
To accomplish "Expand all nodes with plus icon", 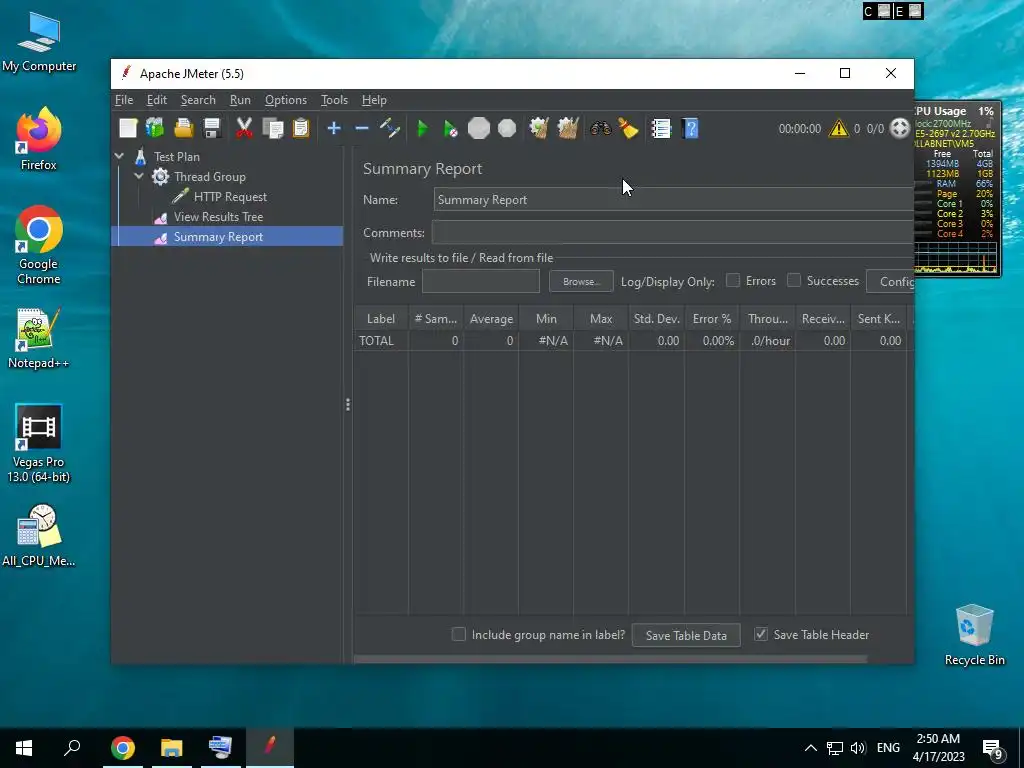I will pos(334,128).
